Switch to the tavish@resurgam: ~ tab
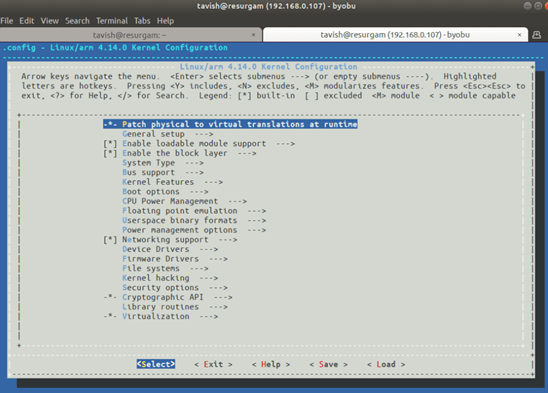 point(129,35)
